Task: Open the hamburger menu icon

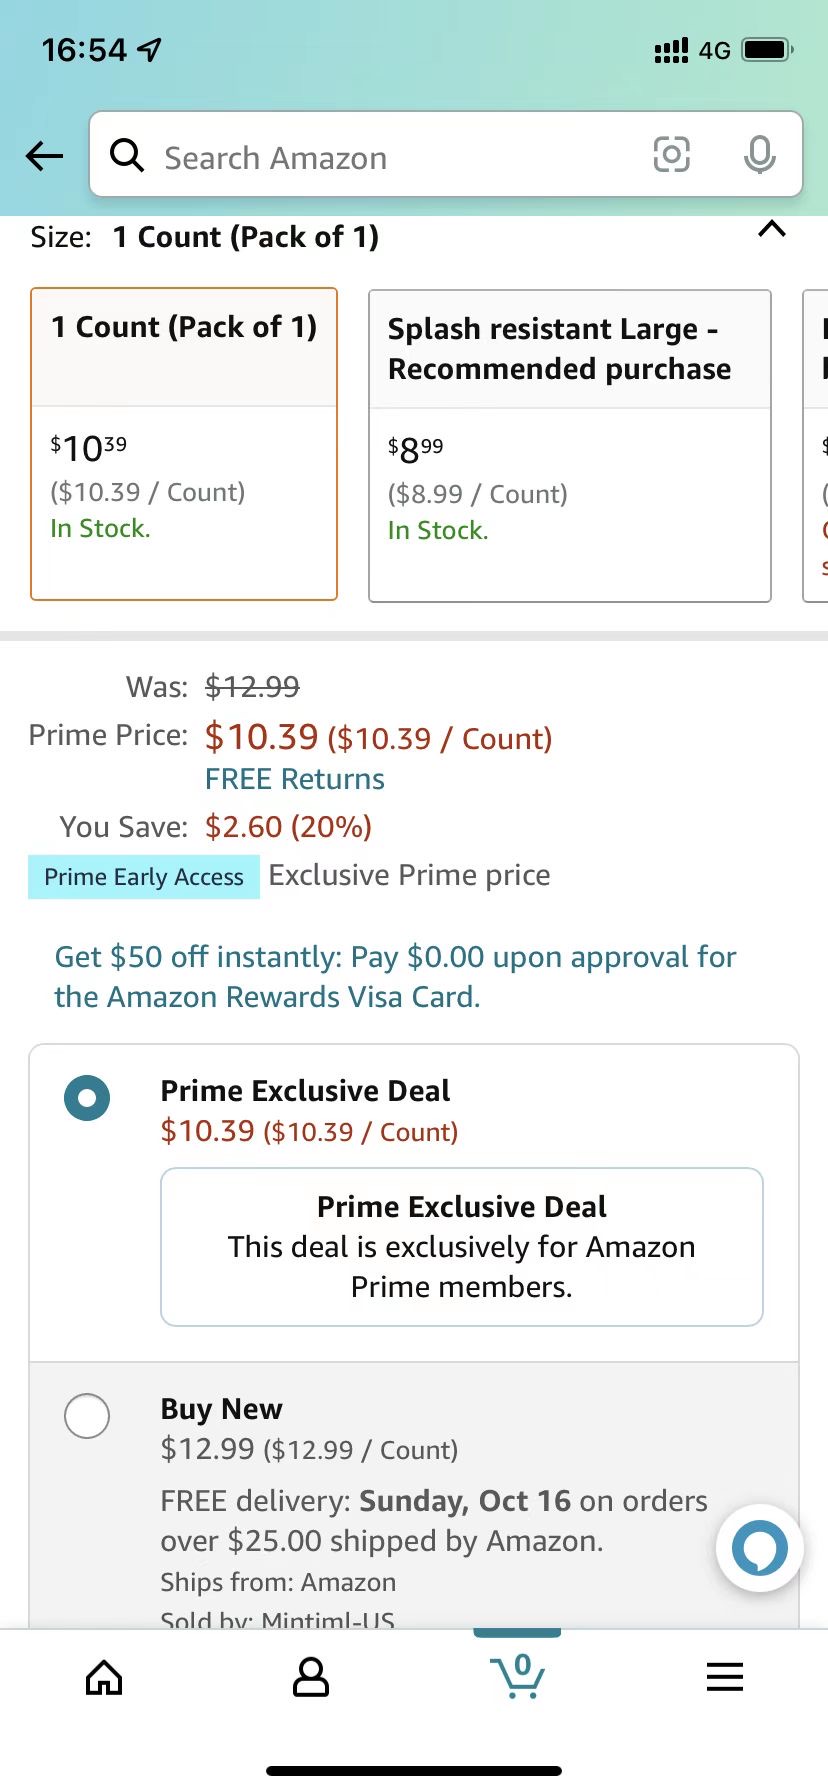Action: click(725, 1677)
